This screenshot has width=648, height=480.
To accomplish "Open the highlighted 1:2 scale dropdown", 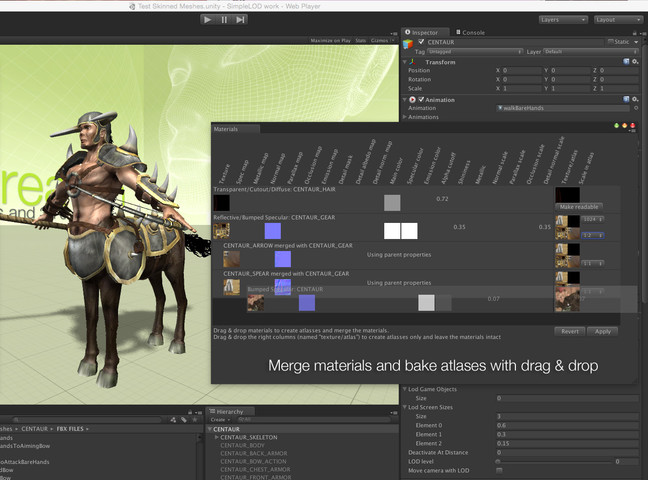I will pos(593,235).
